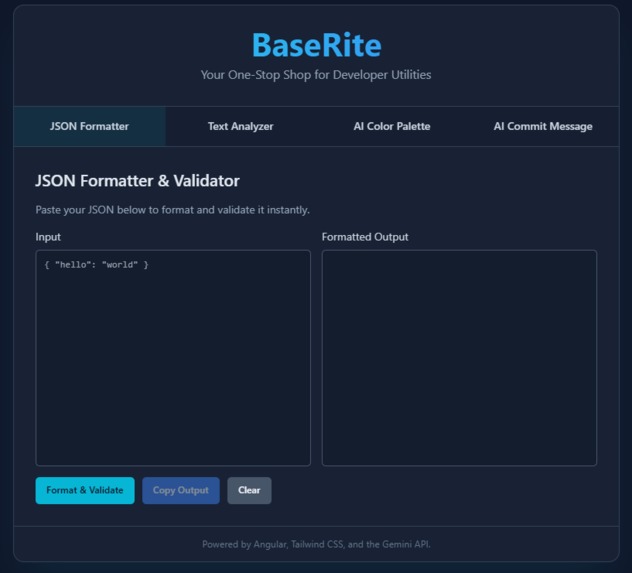Switch to the JSON Formatter tab

click(x=89, y=126)
